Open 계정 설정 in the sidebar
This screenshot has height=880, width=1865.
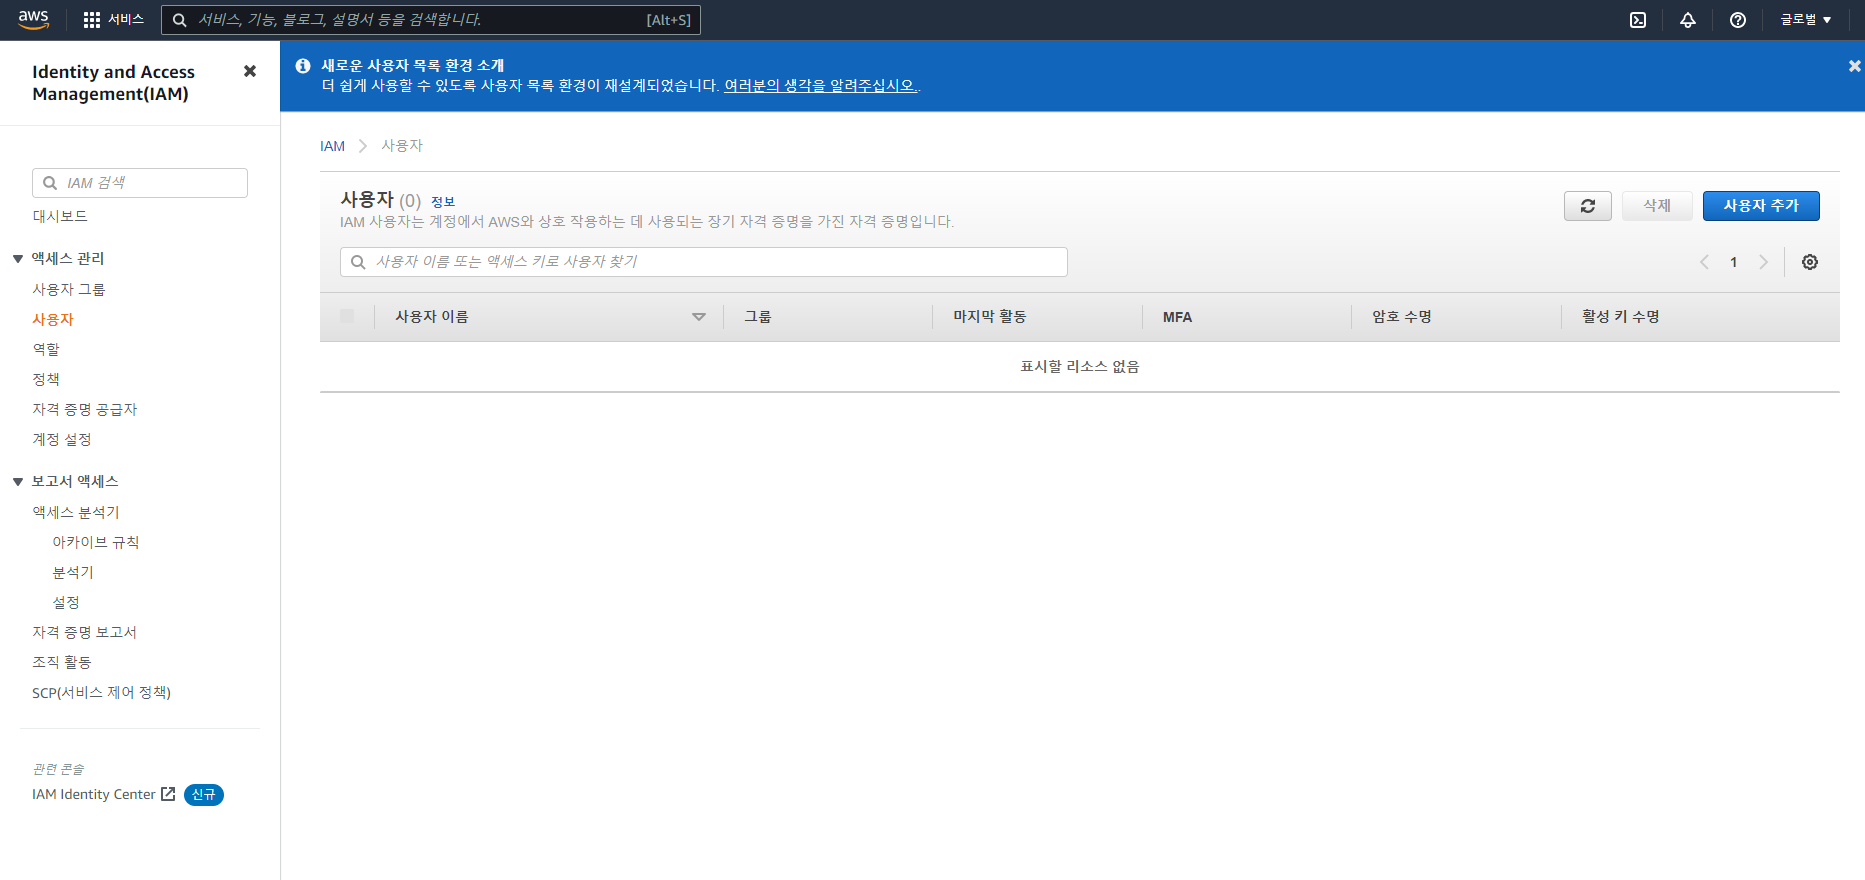pyautogui.click(x=62, y=439)
